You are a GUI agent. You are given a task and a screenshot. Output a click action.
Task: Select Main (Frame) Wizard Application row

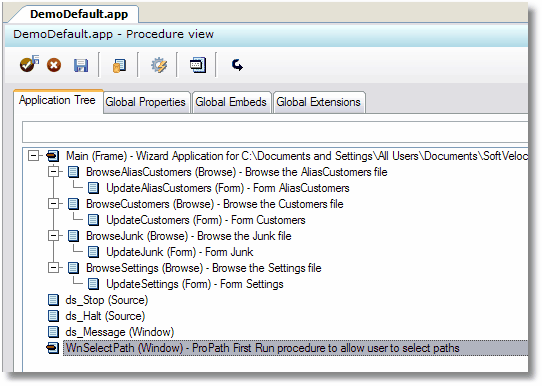pos(297,156)
